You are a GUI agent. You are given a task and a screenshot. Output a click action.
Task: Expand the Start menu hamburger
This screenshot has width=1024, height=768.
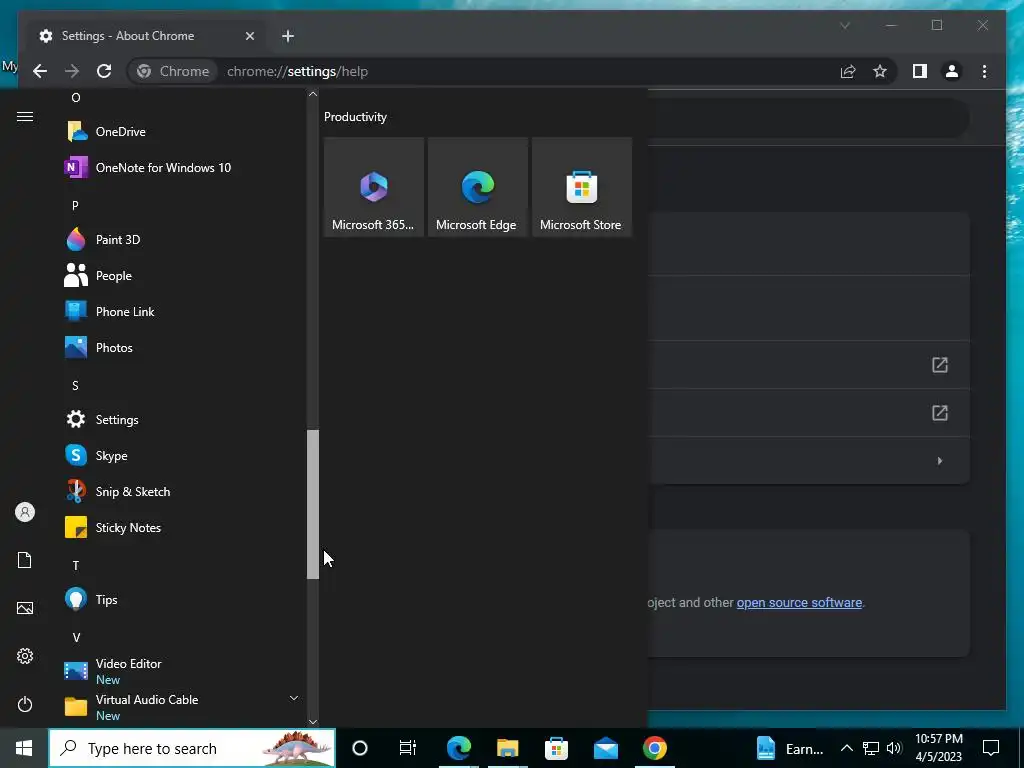(x=25, y=116)
